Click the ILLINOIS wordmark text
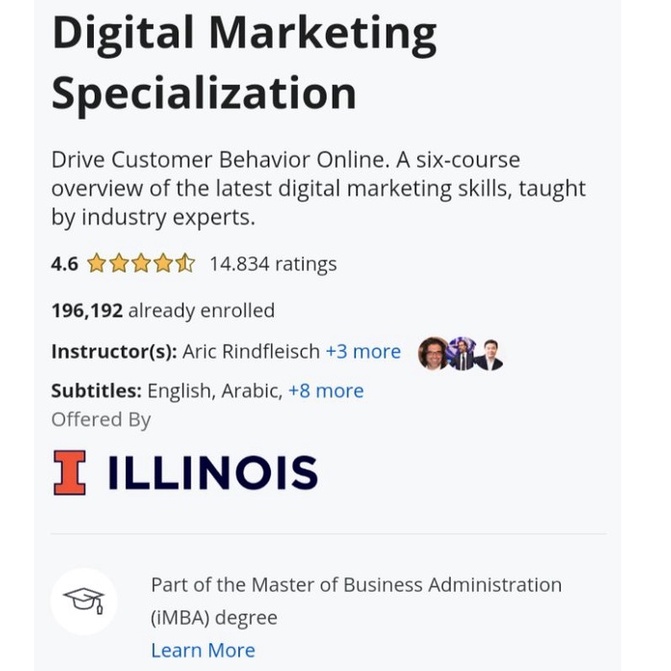 [212, 473]
